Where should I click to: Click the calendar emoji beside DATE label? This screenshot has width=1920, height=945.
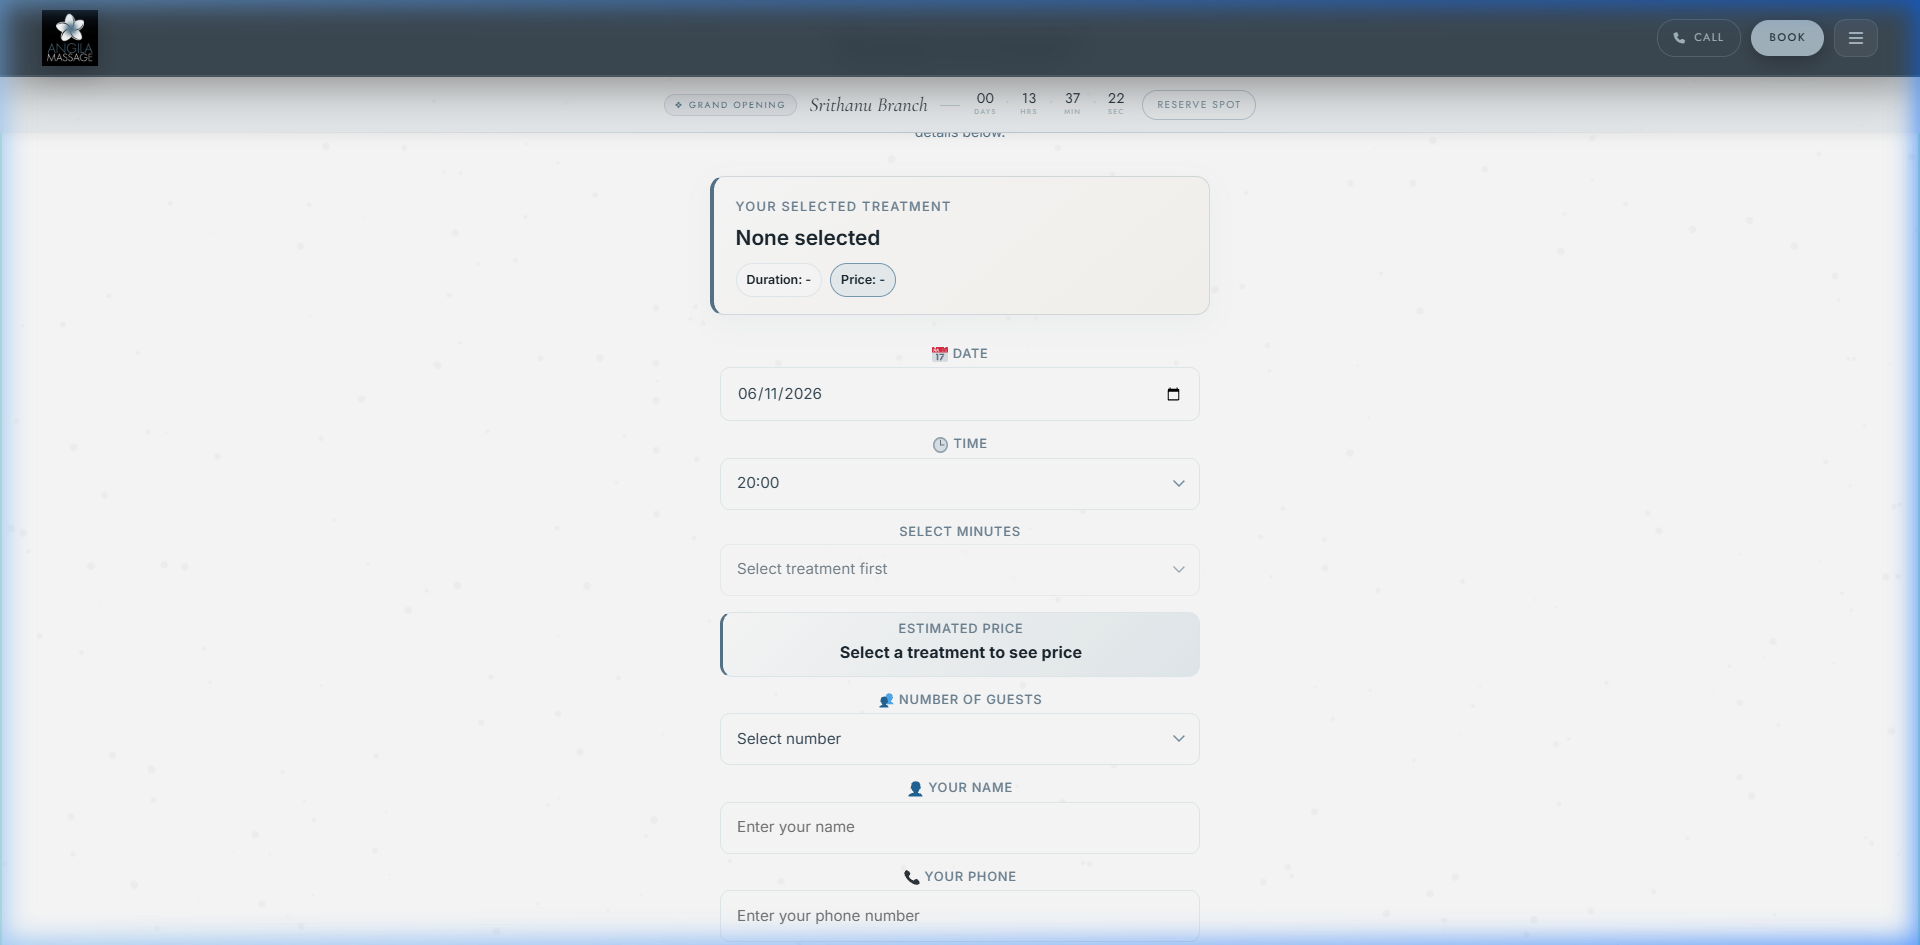click(x=939, y=354)
